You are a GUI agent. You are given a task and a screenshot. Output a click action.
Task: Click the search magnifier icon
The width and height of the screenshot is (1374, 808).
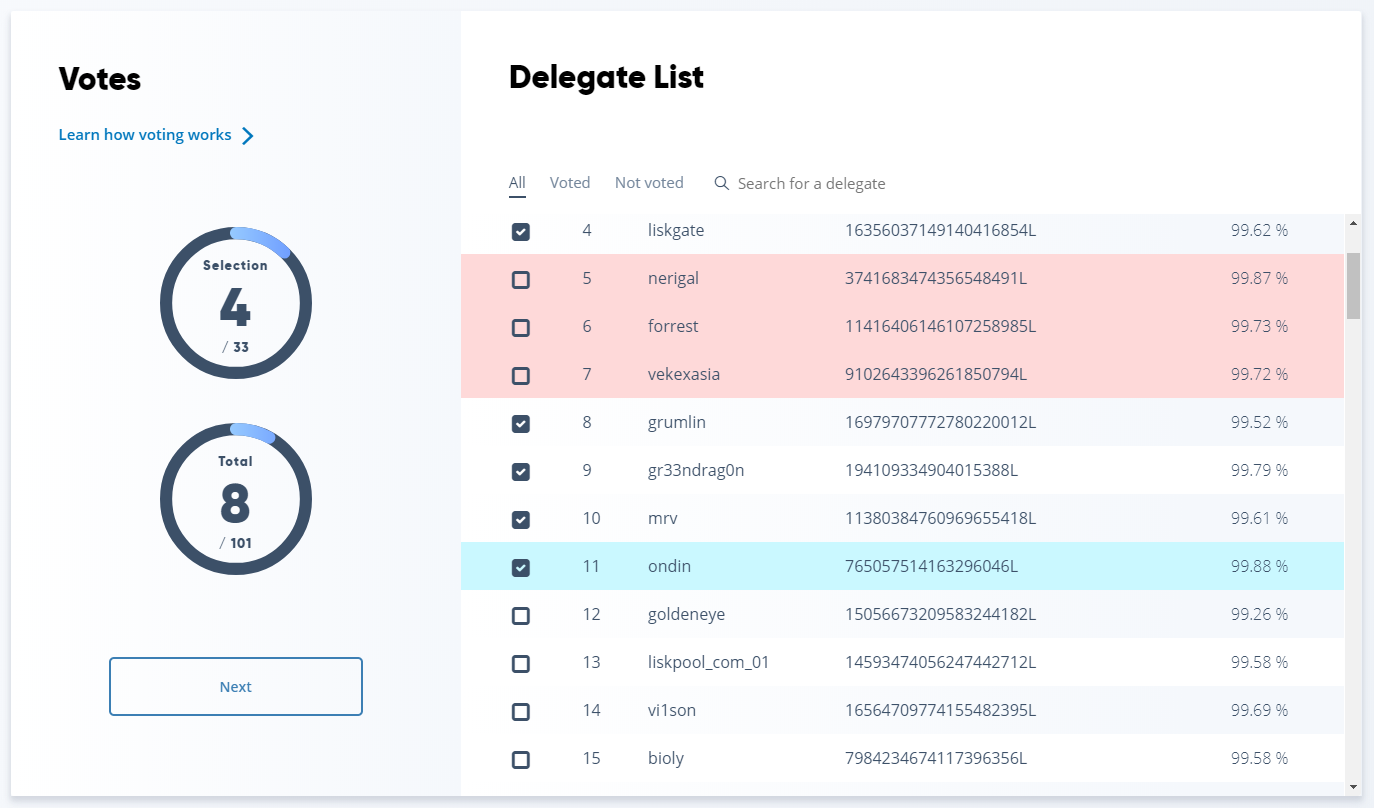[x=722, y=183]
